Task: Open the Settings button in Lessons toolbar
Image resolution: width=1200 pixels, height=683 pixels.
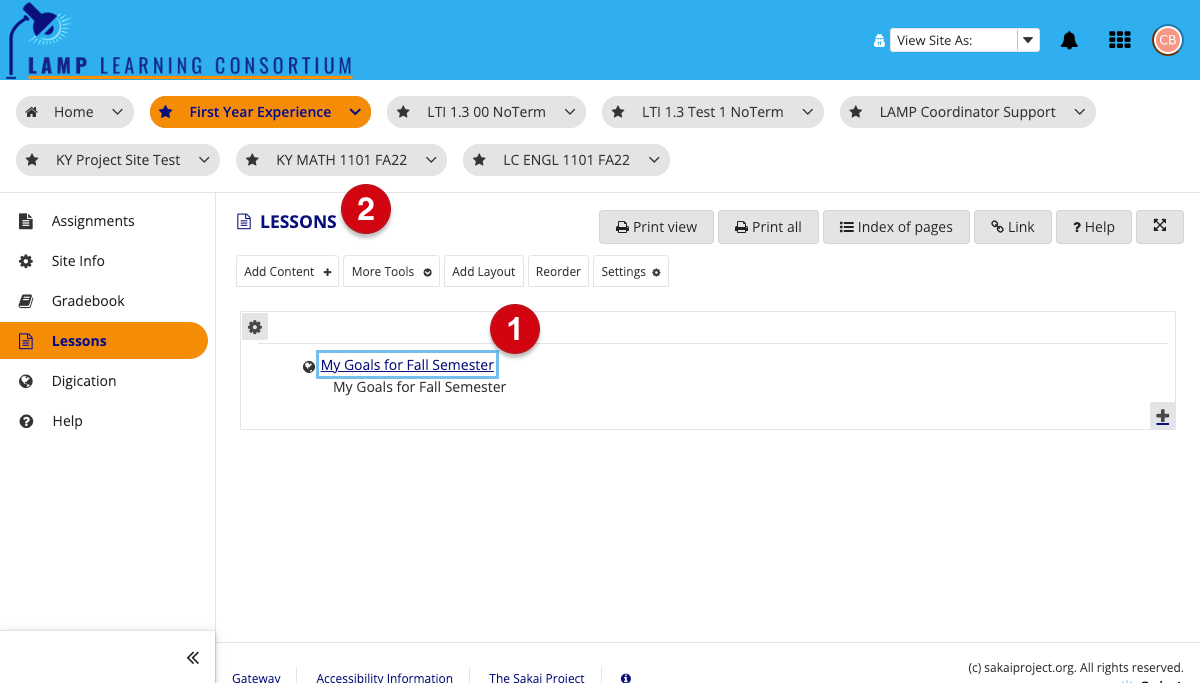Action: [x=631, y=271]
